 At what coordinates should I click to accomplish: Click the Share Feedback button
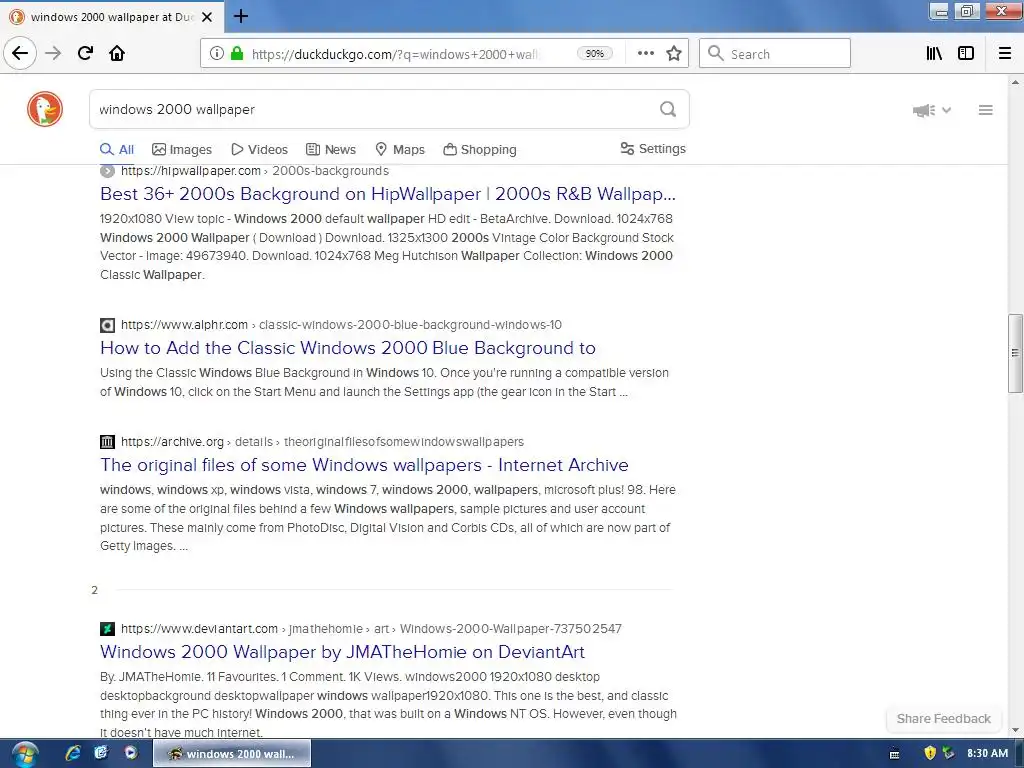coord(944,719)
